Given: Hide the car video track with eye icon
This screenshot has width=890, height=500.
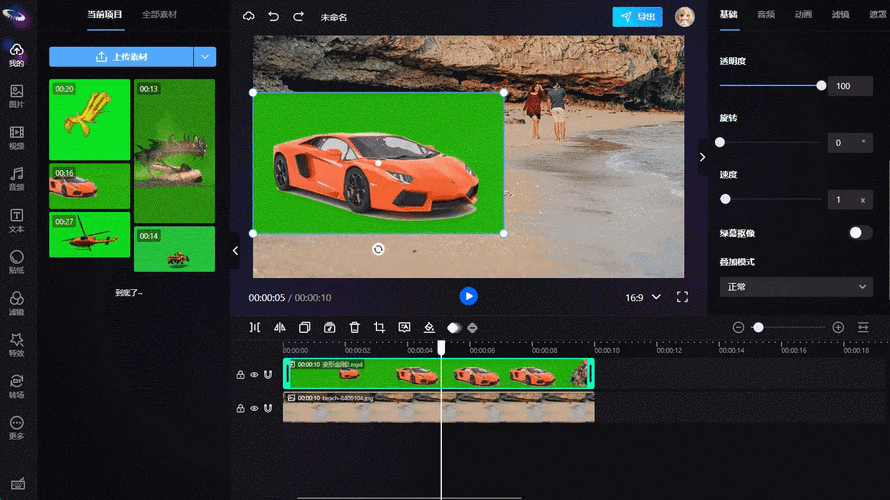Looking at the screenshot, I should (x=254, y=375).
